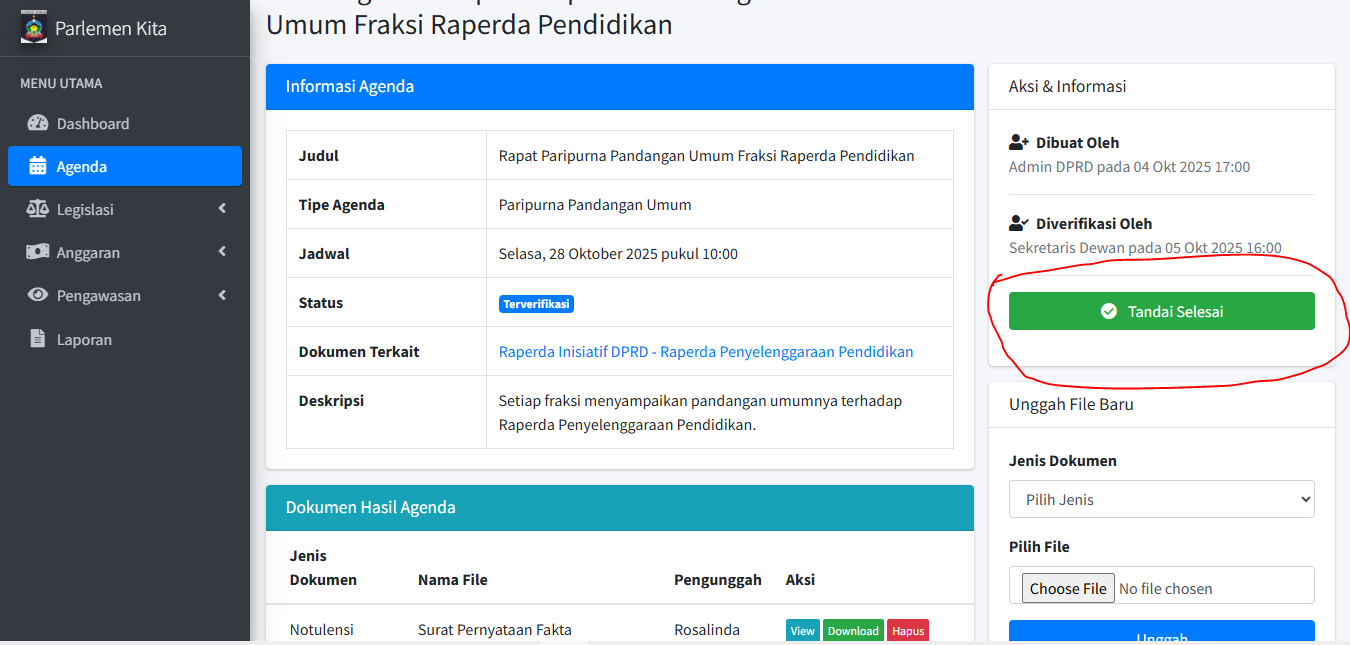Screen dimensions: 1350x645
Task: Click the blue Terverifikasi status badge
Action: (536, 304)
